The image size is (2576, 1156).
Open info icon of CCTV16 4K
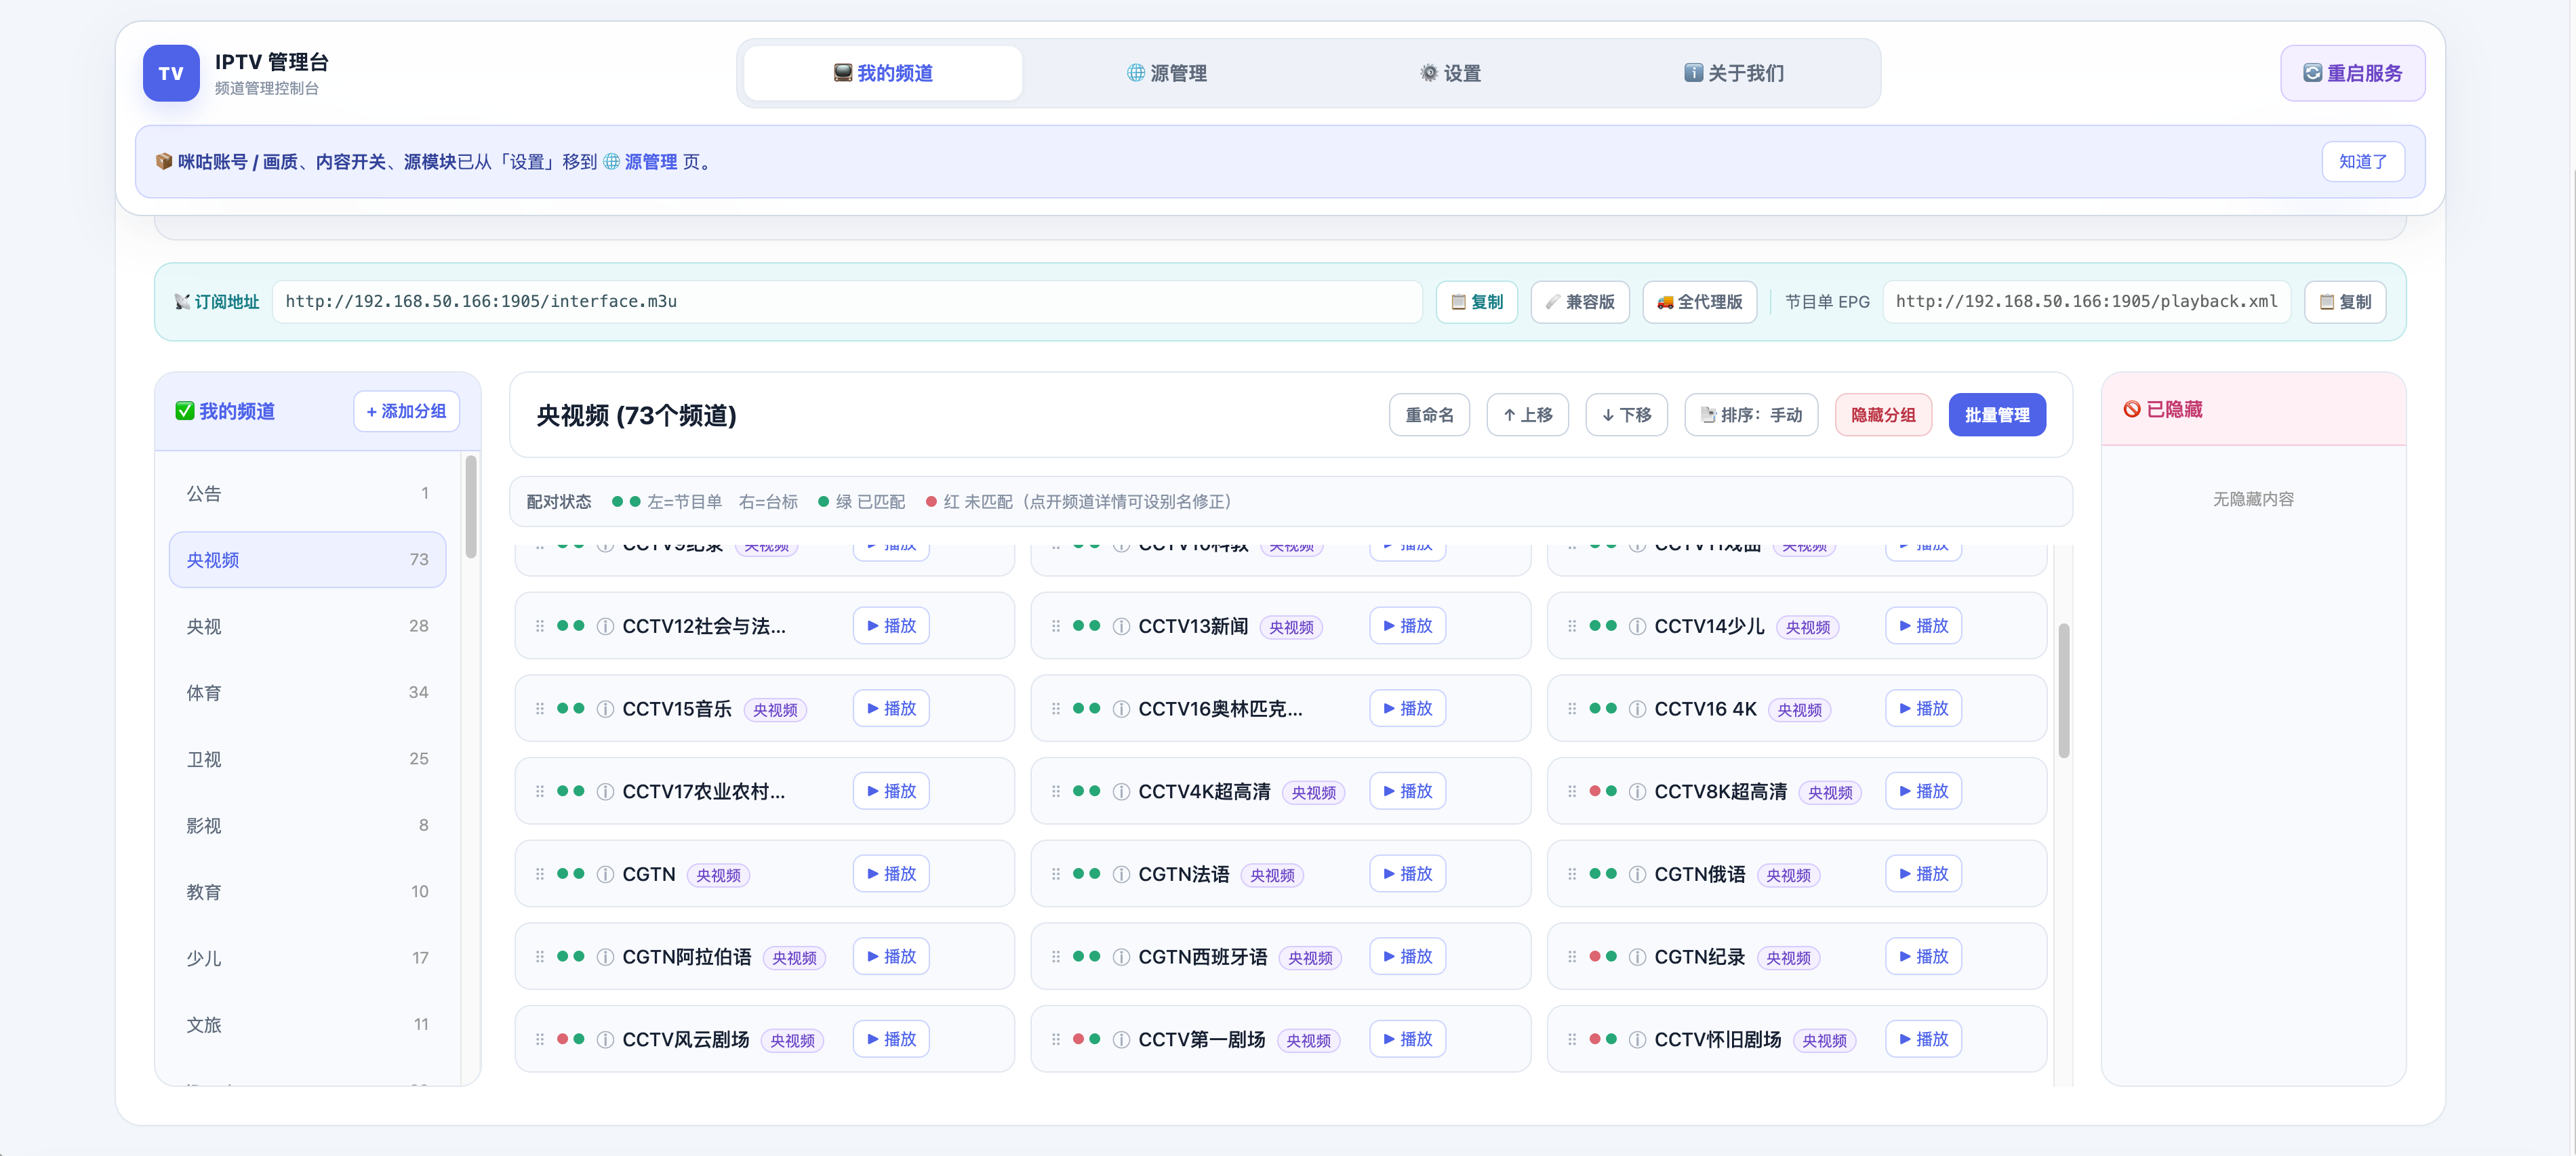1637,709
